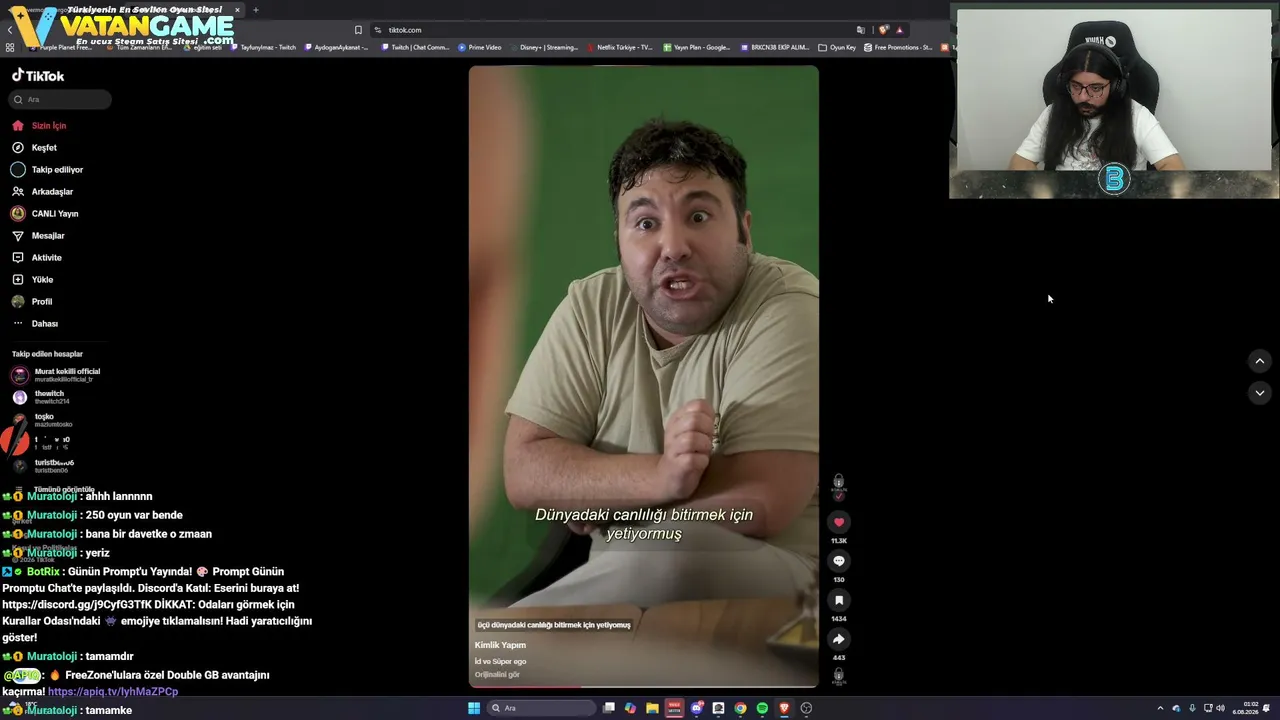Open Spotify from the taskbar
The width and height of the screenshot is (1280, 720).
coord(762,708)
